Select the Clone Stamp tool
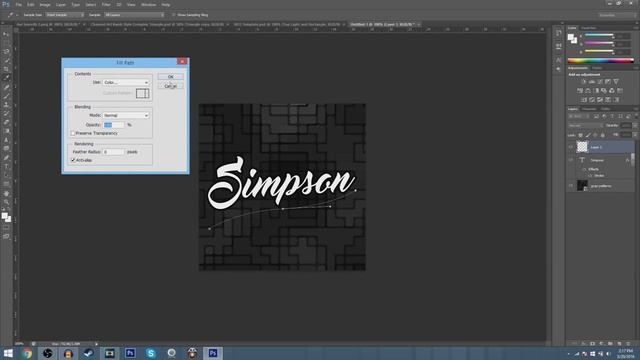Image resolution: width=640 pixels, height=360 pixels. [7, 105]
